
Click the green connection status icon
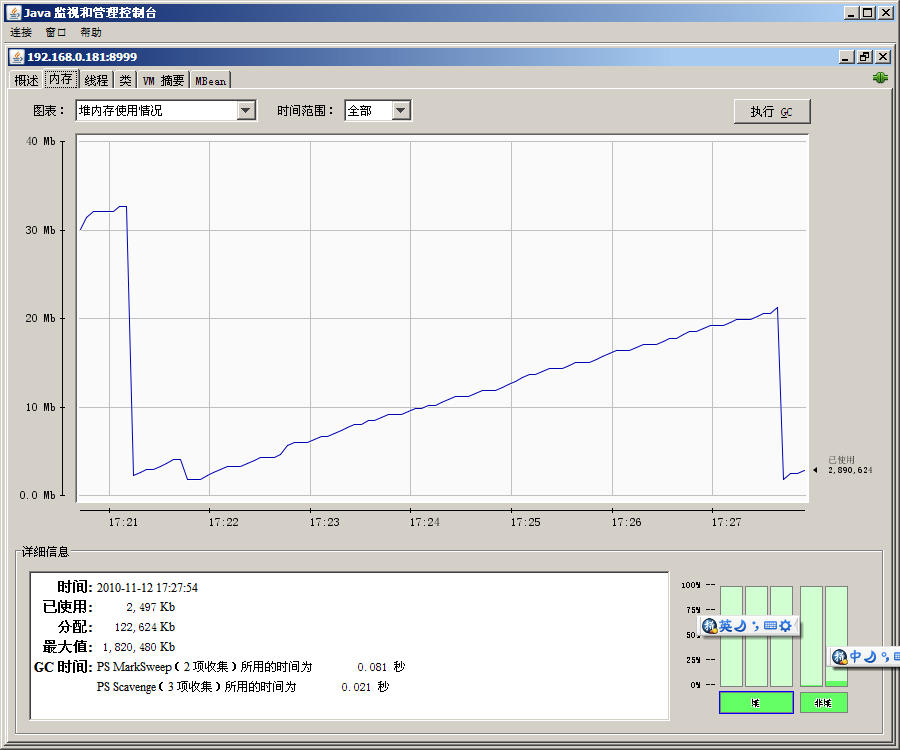(x=880, y=78)
